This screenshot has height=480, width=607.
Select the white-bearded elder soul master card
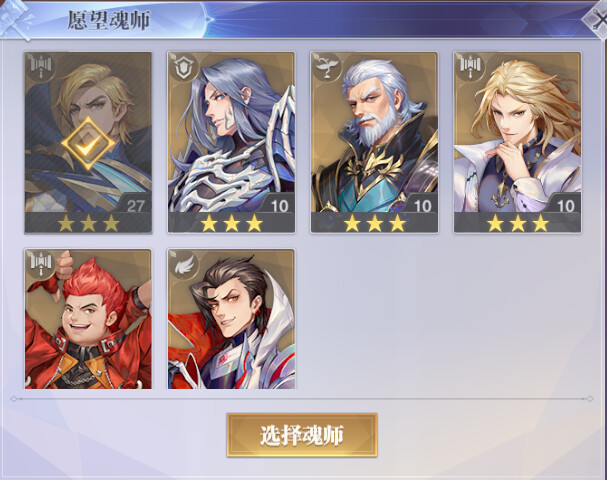[x=374, y=142]
